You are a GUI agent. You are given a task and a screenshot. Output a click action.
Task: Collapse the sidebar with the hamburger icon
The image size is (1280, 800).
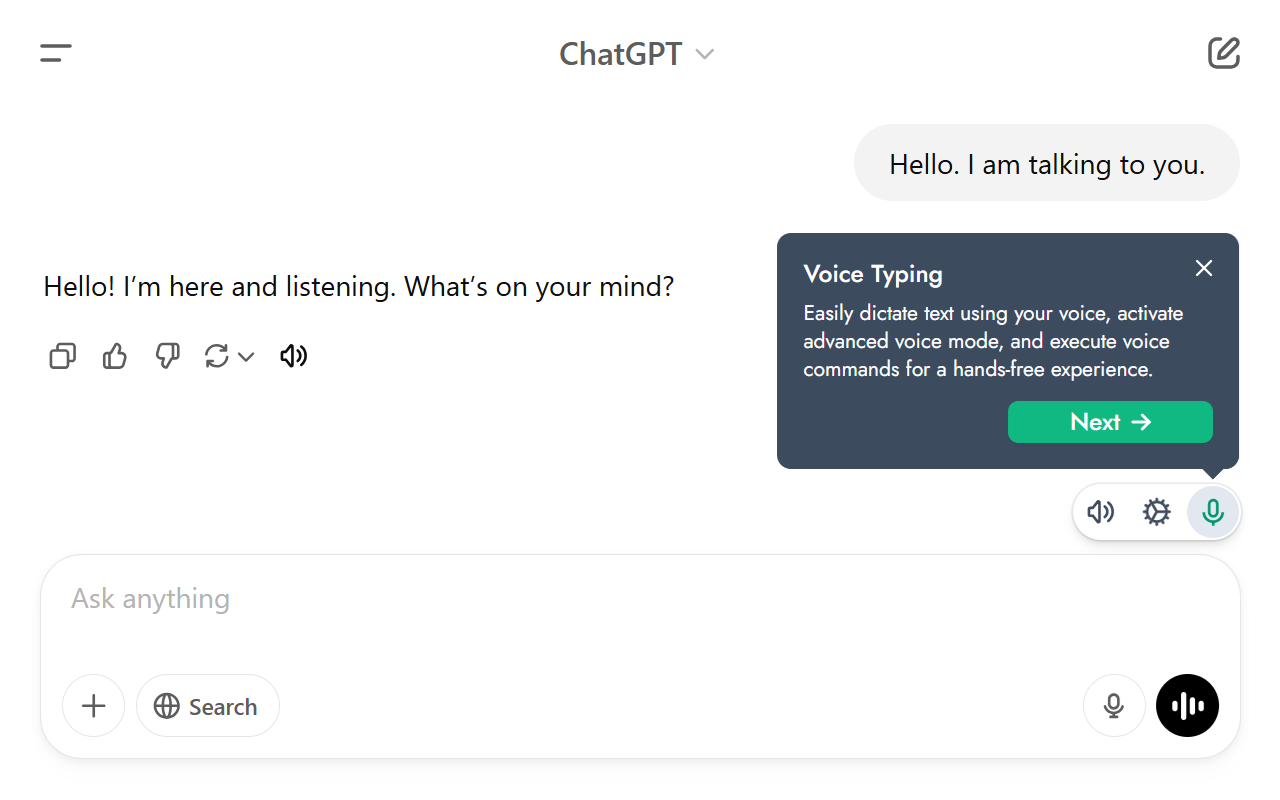[x=55, y=53]
